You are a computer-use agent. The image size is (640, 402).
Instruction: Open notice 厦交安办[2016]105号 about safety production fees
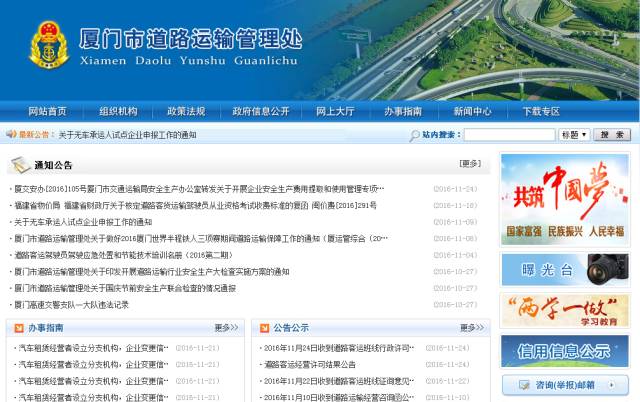(x=199, y=189)
